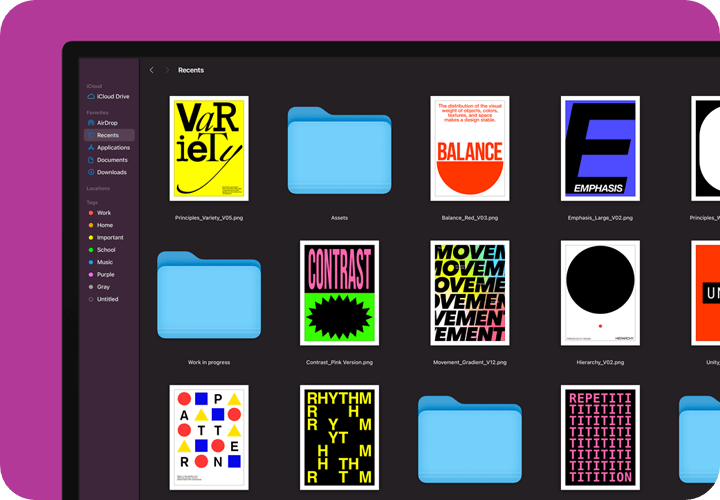Click the Emphasis_Large_V02.png file name
720x500 pixels.
coord(600,218)
